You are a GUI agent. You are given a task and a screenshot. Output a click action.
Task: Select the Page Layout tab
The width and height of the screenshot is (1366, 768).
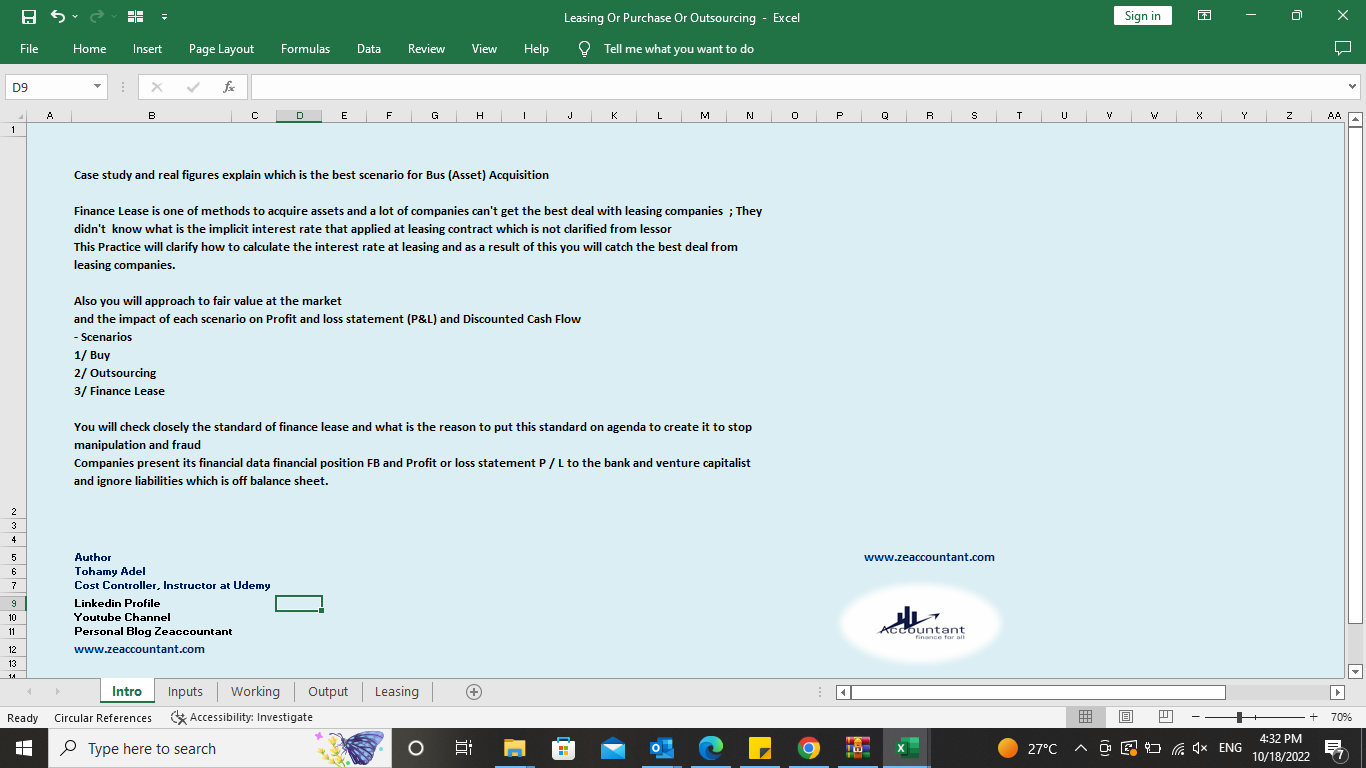[221, 49]
